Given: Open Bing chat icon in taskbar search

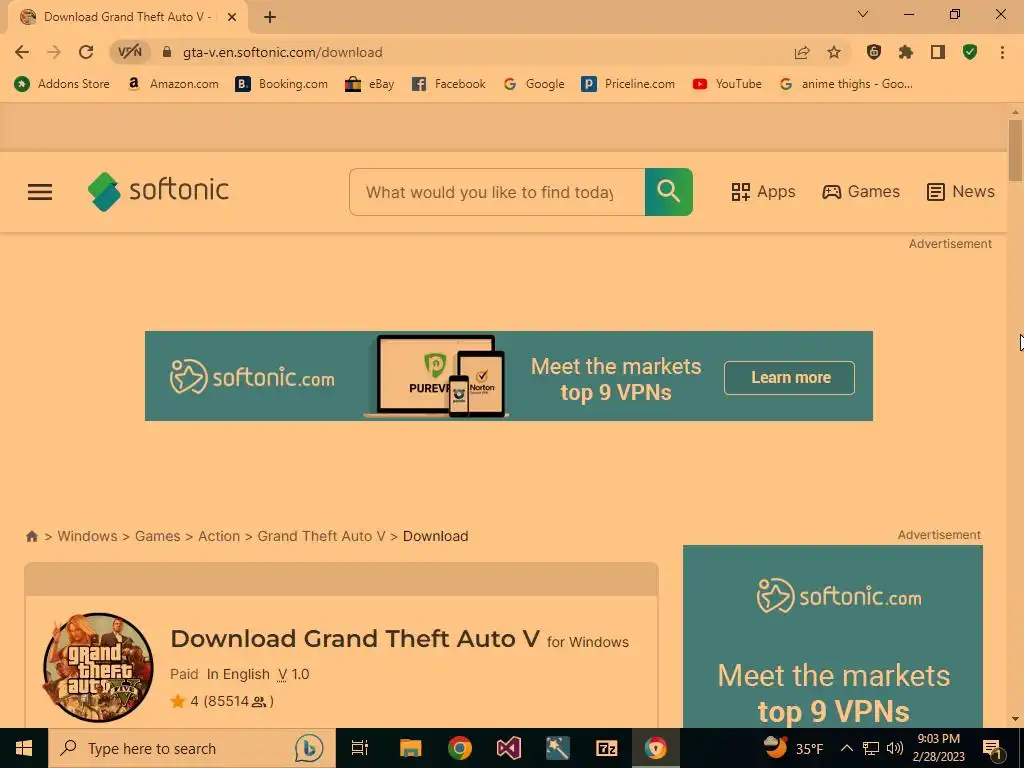Looking at the screenshot, I should [309, 748].
